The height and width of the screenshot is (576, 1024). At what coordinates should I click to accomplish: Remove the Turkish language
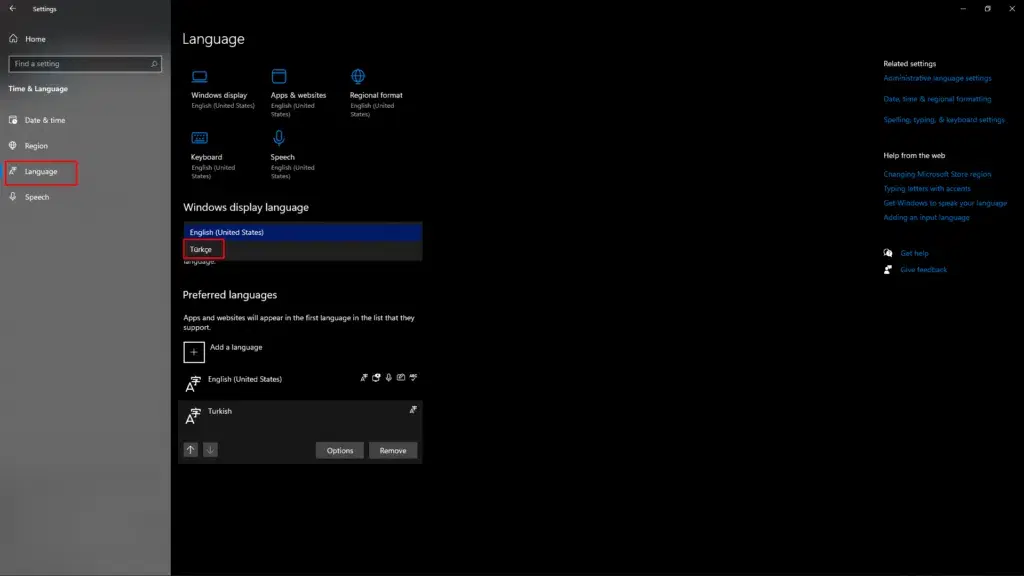(x=392, y=451)
